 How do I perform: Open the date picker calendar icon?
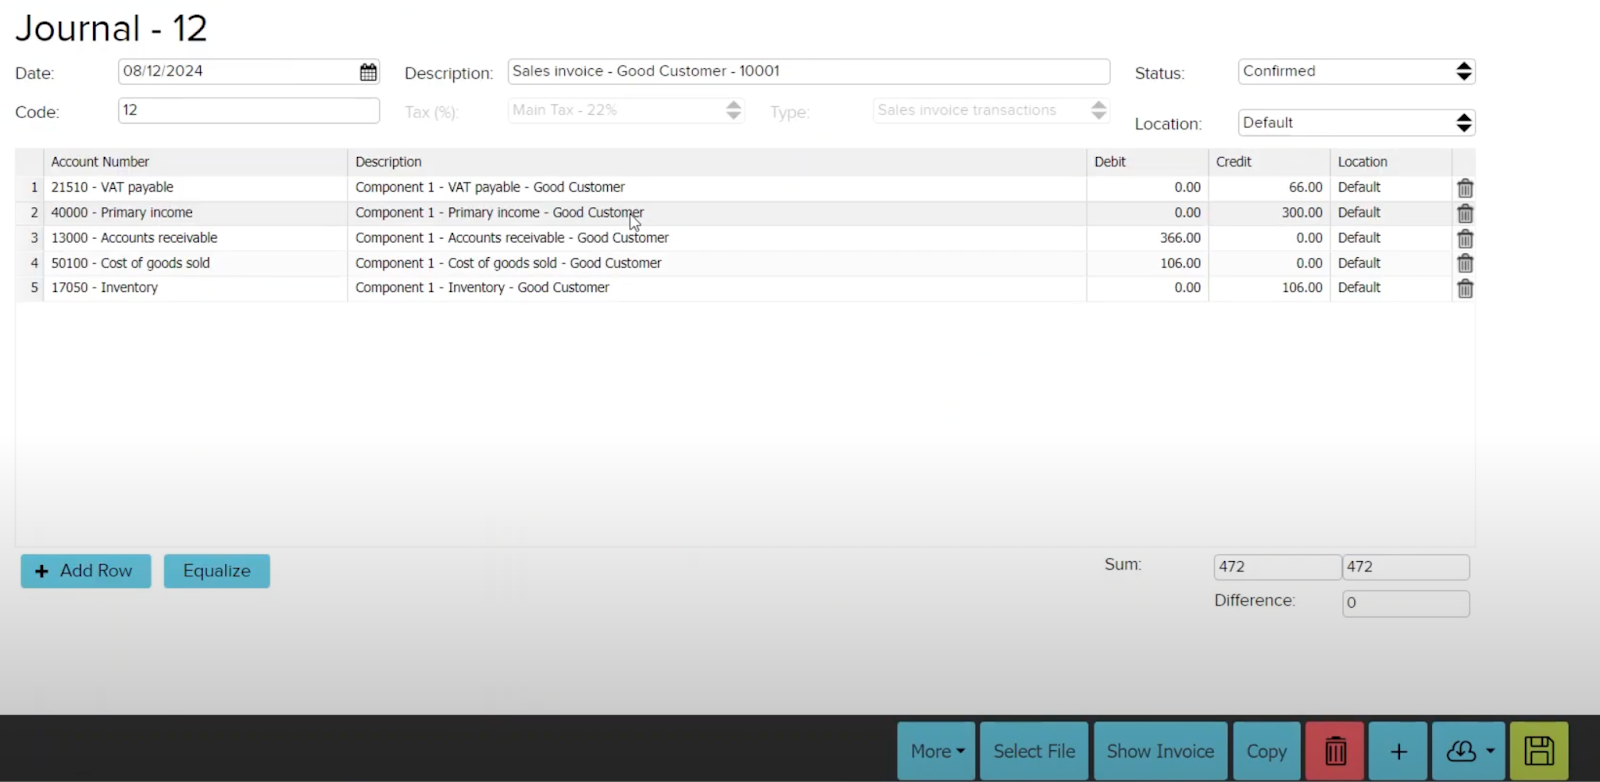point(368,72)
